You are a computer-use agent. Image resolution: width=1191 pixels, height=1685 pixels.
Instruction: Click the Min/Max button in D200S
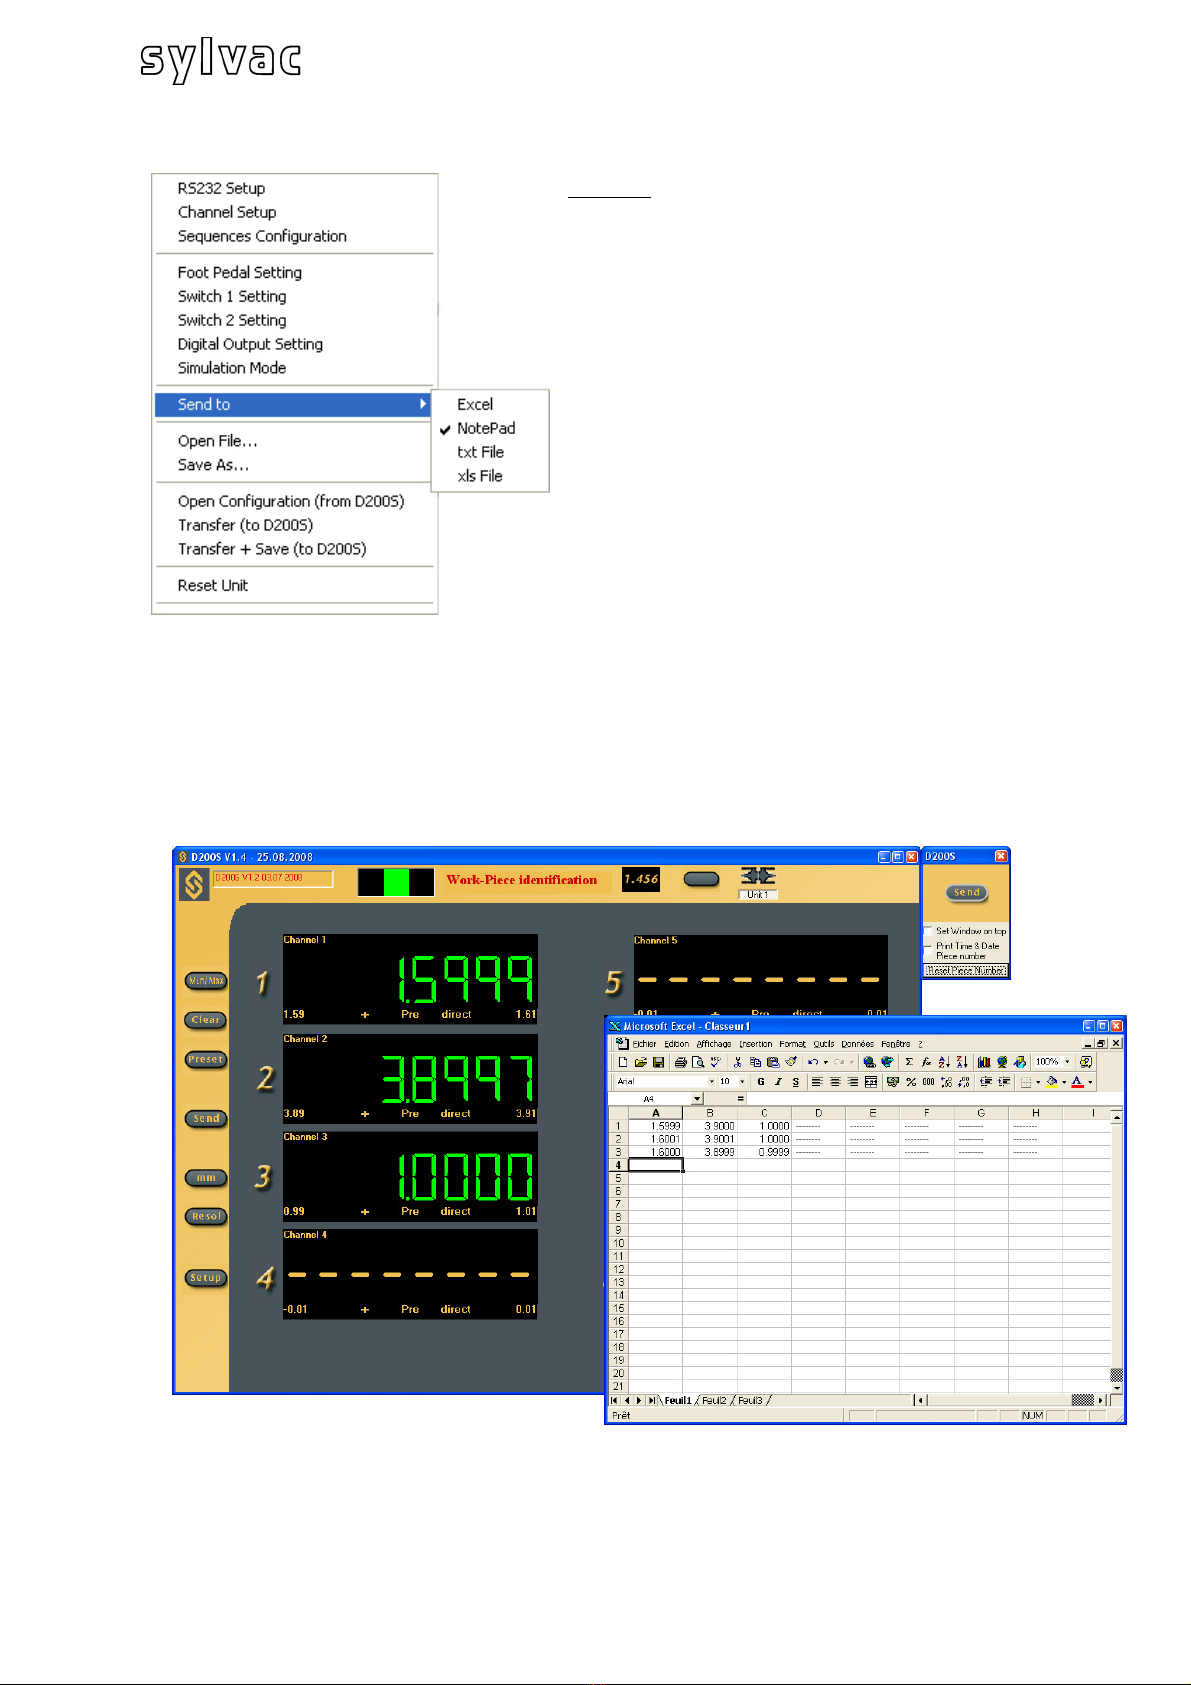(206, 981)
